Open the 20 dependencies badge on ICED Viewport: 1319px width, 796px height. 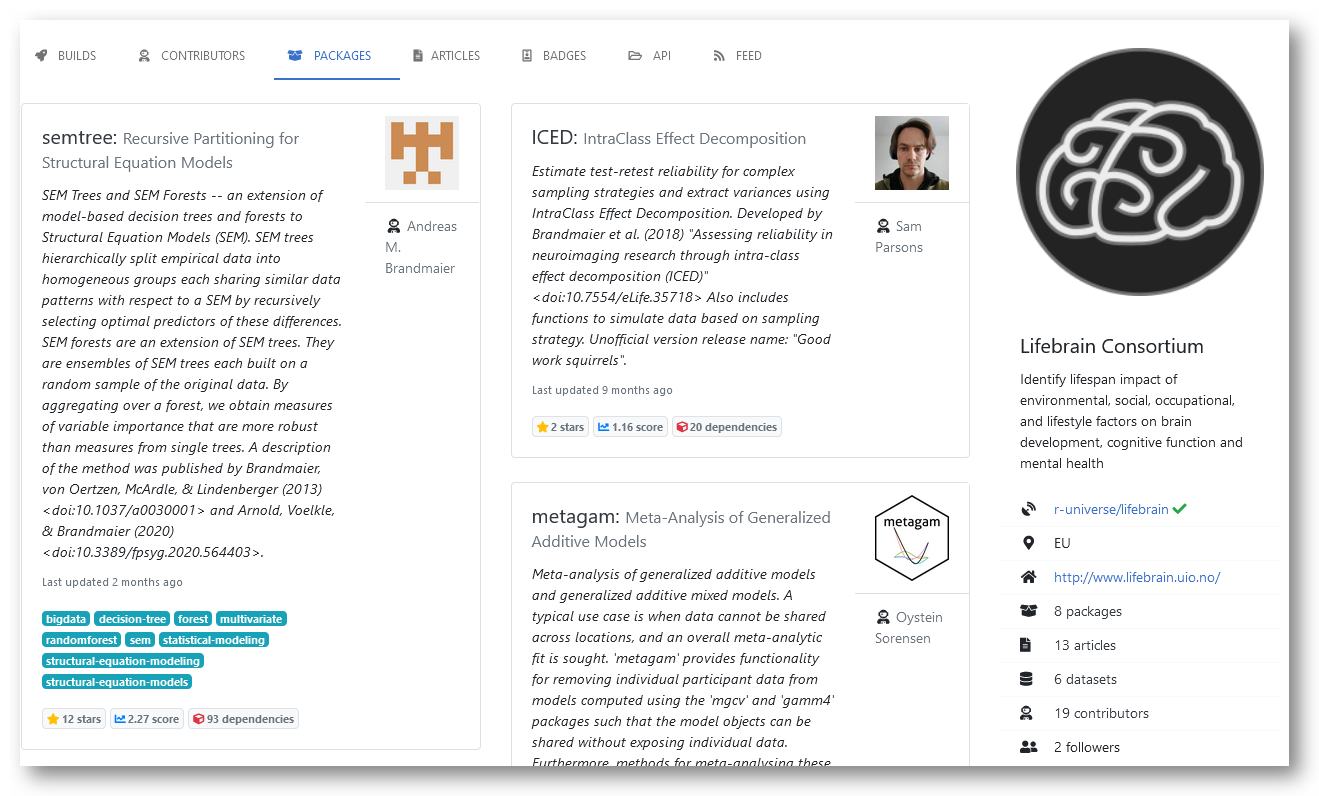click(x=727, y=426)
